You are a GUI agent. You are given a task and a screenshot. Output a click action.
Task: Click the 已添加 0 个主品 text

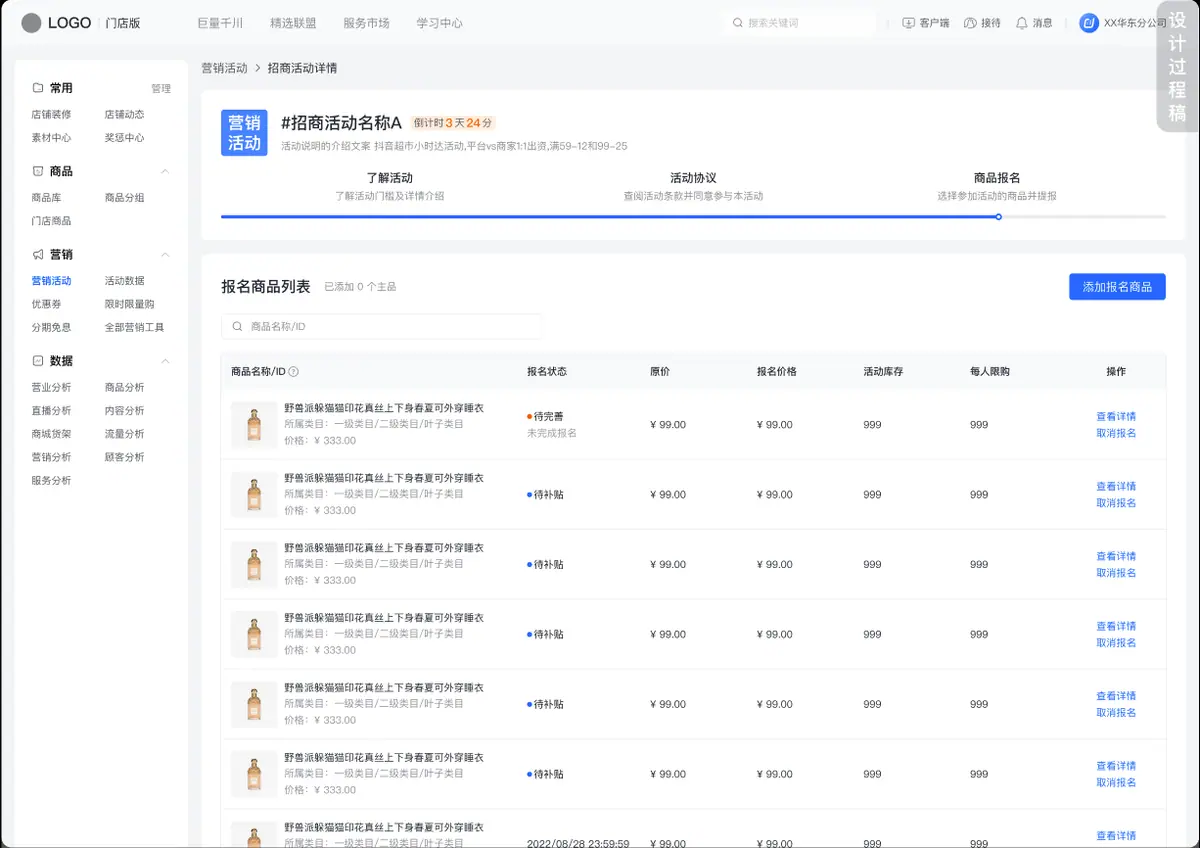[360, 287]
